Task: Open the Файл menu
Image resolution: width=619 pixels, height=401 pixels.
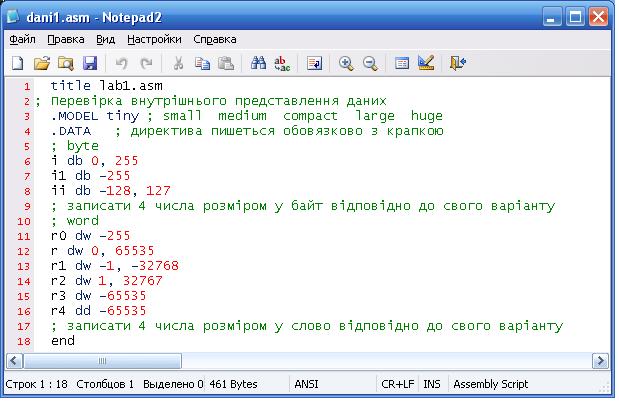Action: pyautogui.click(x=22, y=39)
